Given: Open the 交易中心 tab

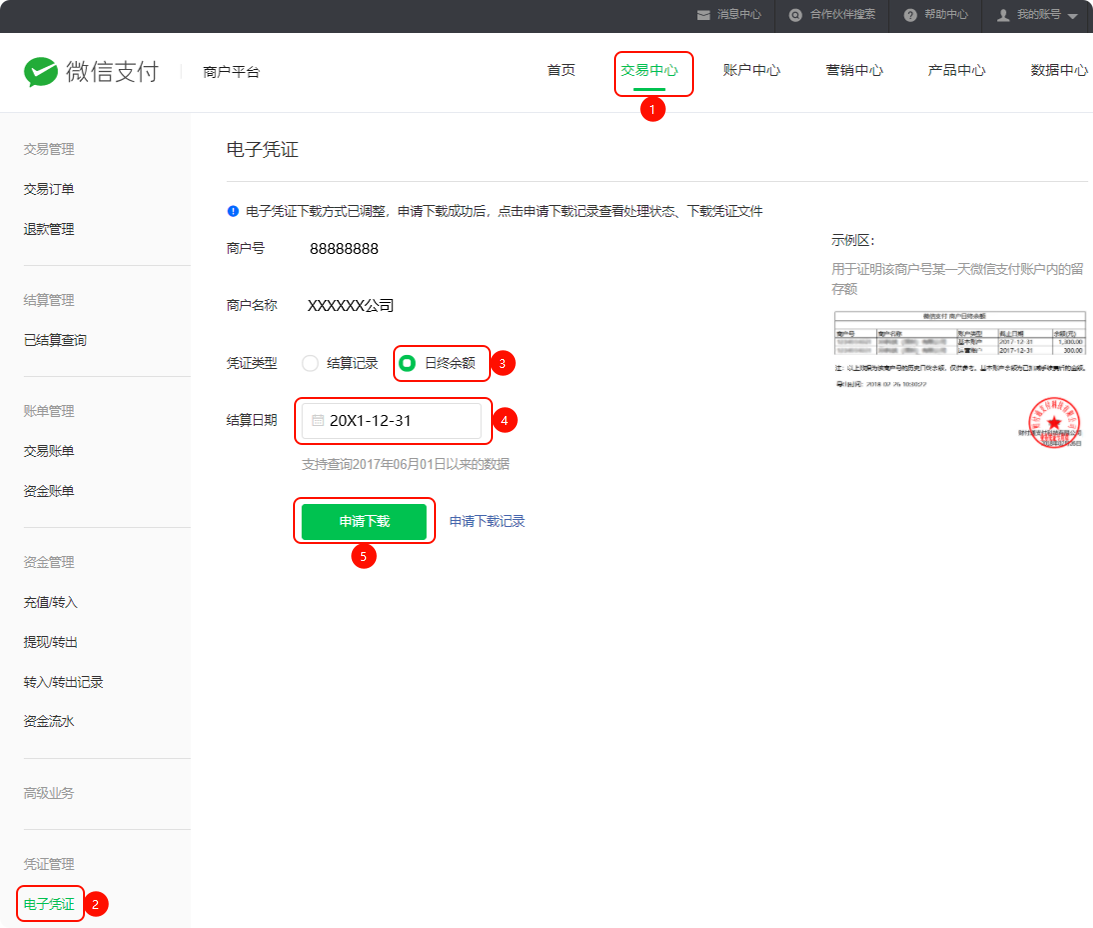Looking at the screenshot, I should pos(649,70).
